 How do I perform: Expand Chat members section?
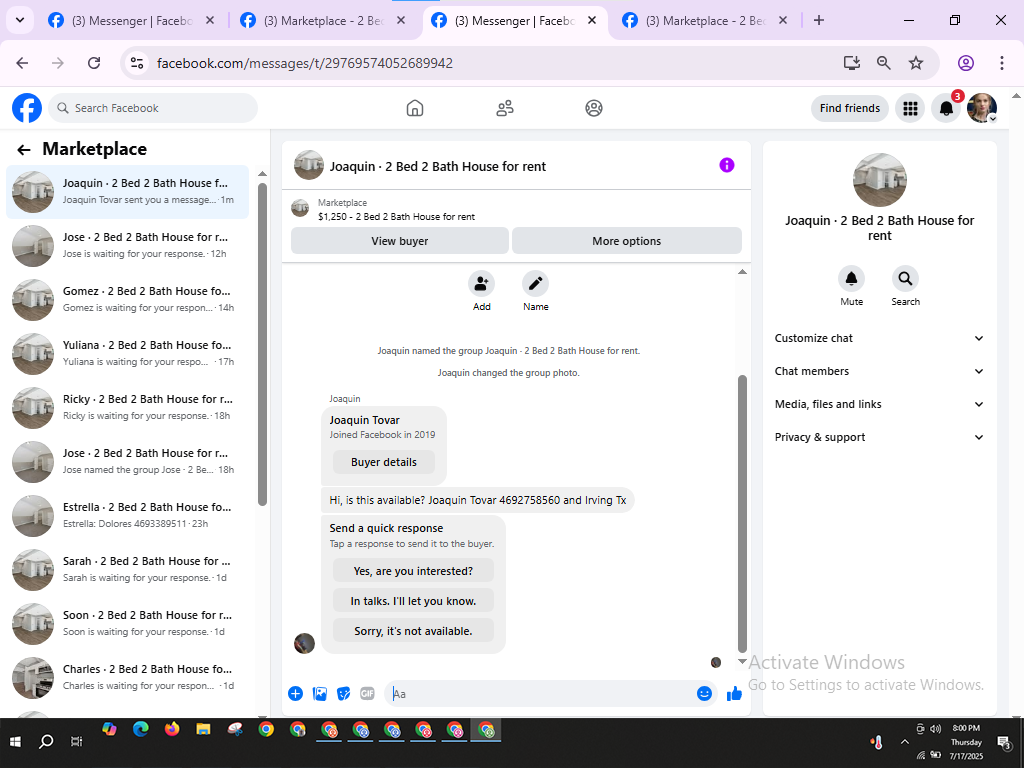879,371
